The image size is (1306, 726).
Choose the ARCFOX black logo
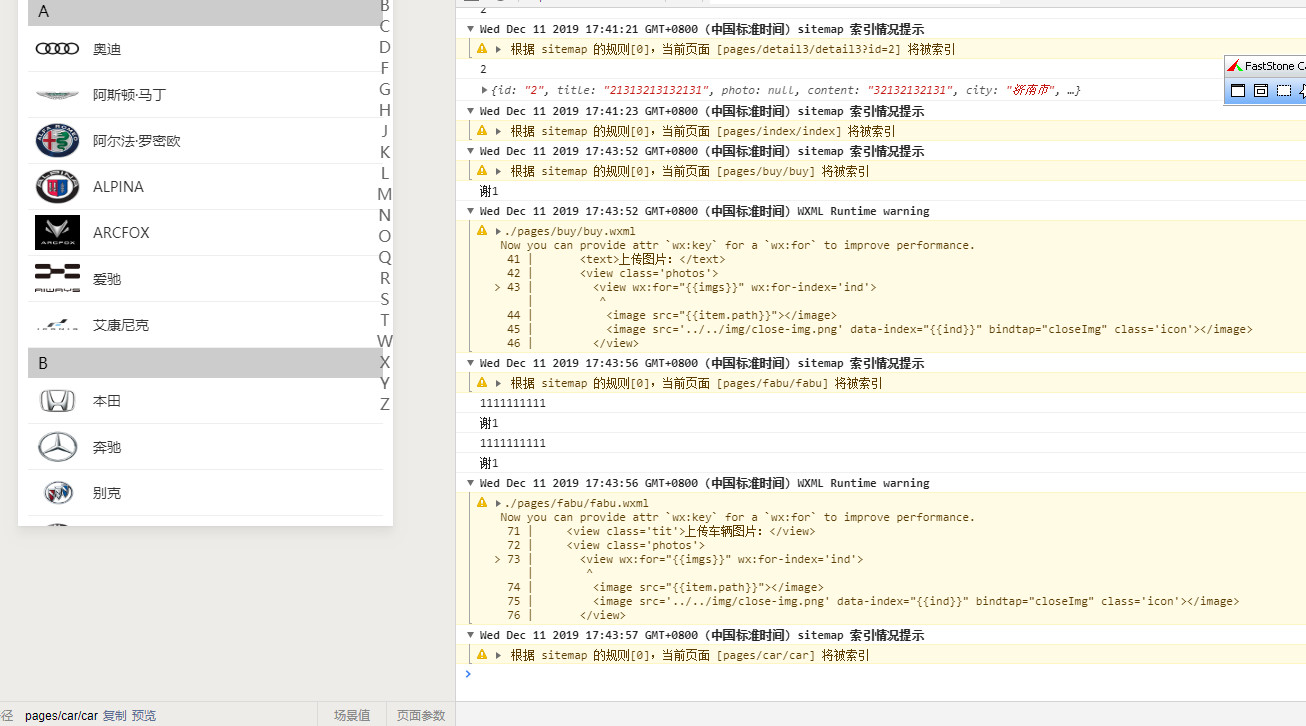[57, 233]
